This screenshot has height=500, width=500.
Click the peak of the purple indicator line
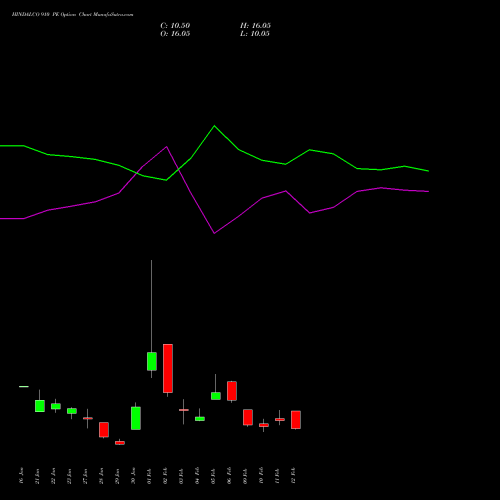click(167, 147)
